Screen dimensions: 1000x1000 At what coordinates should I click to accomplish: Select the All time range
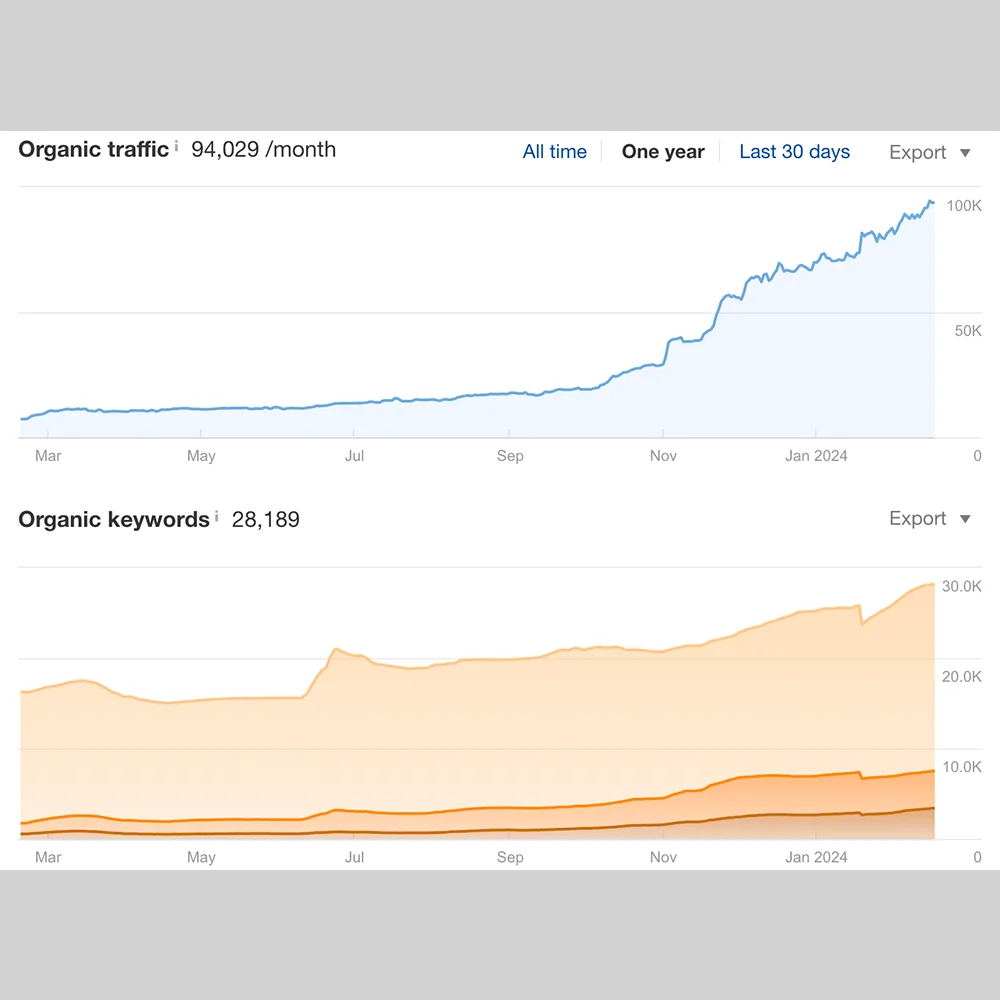554,152
